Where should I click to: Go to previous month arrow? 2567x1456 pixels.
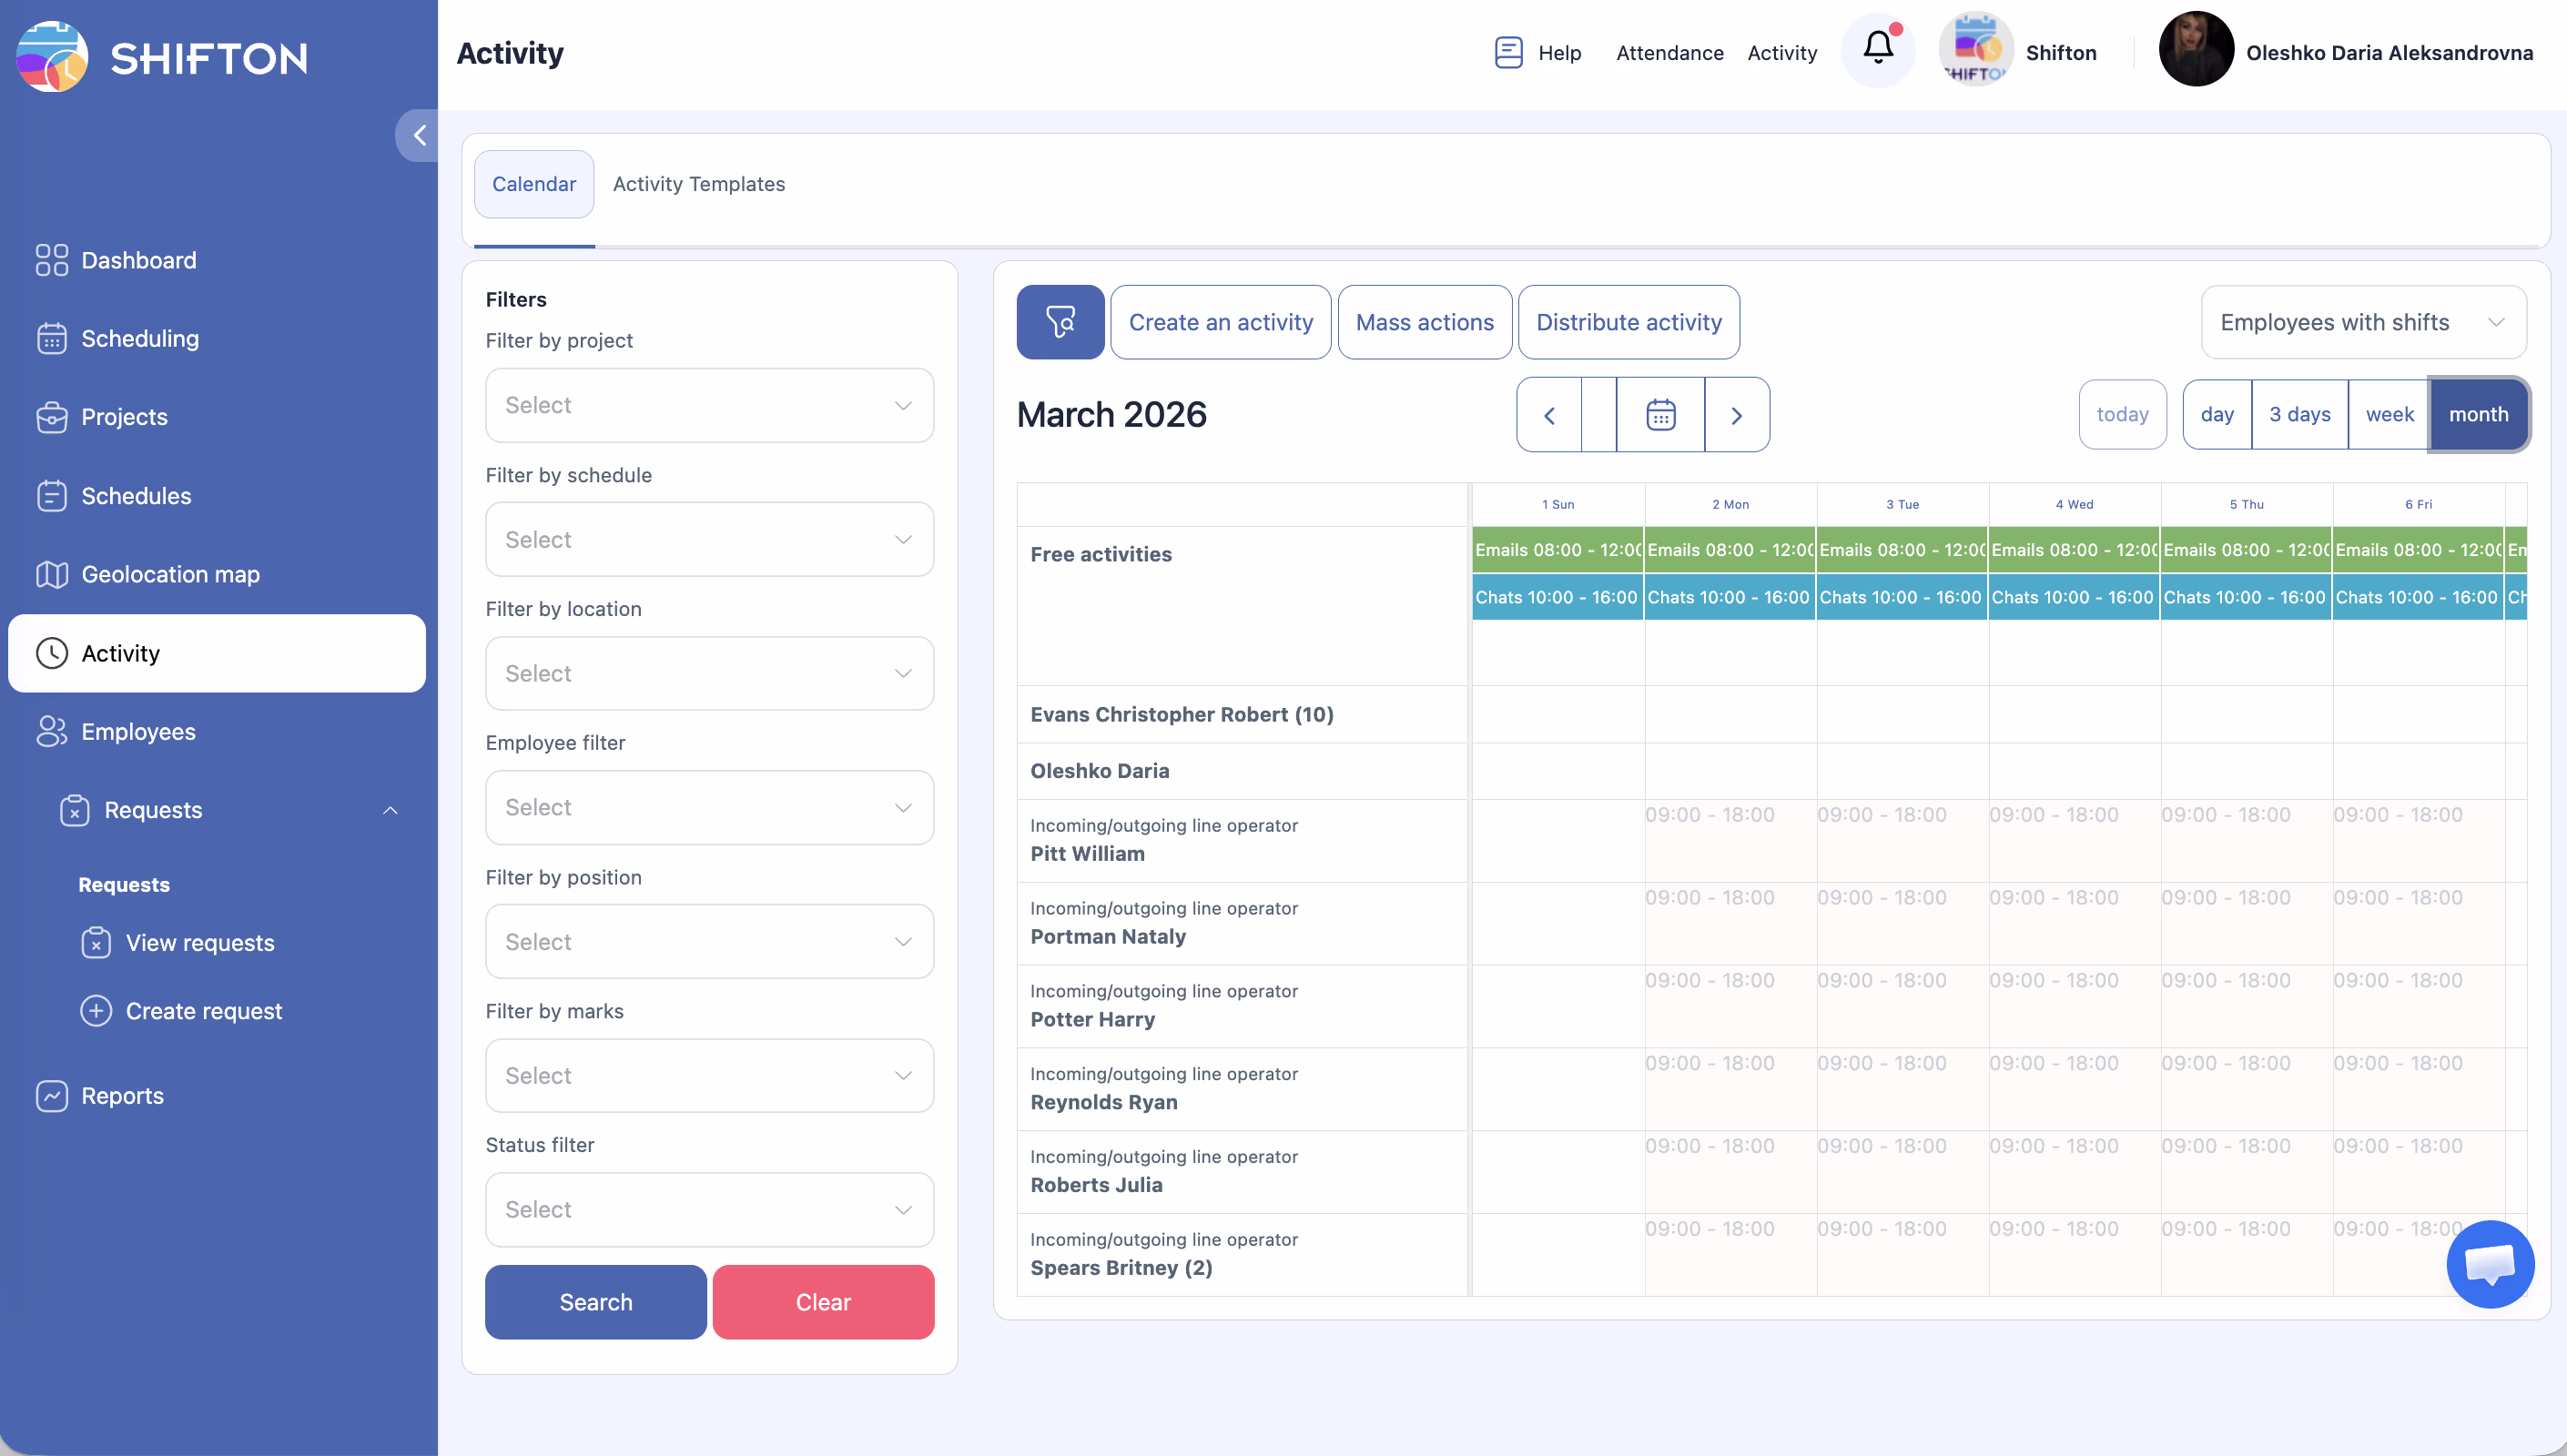coord(1549,415)
